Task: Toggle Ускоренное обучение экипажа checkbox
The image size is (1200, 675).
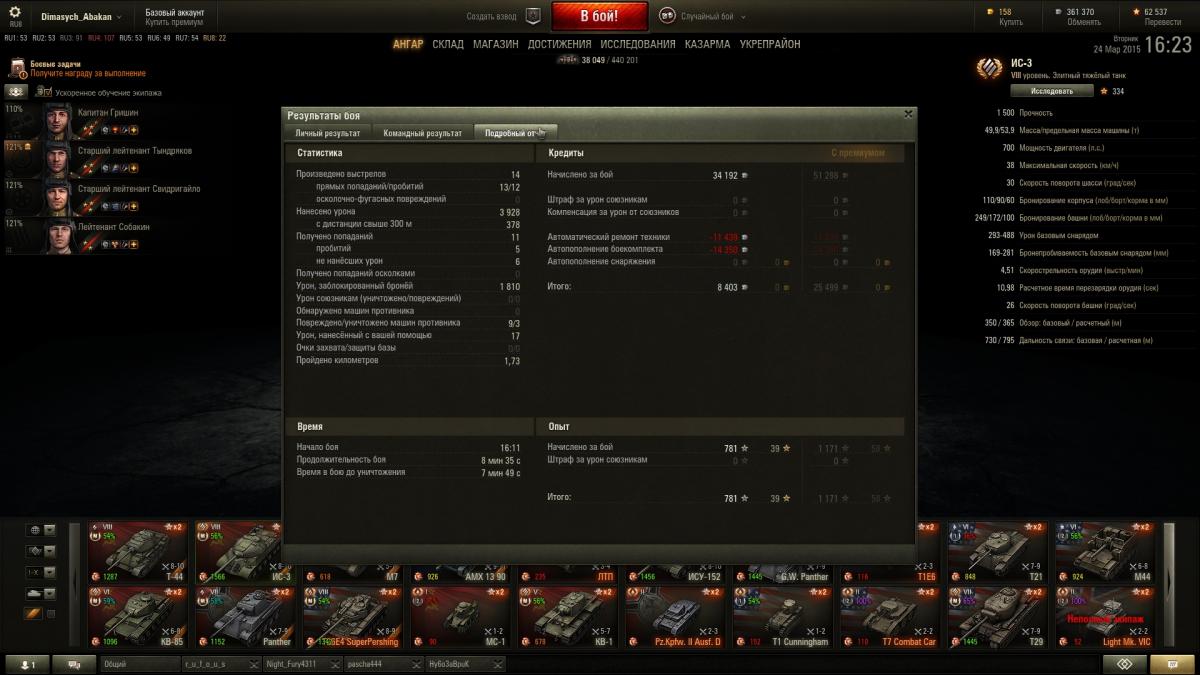Action: [x=45, y=92]
